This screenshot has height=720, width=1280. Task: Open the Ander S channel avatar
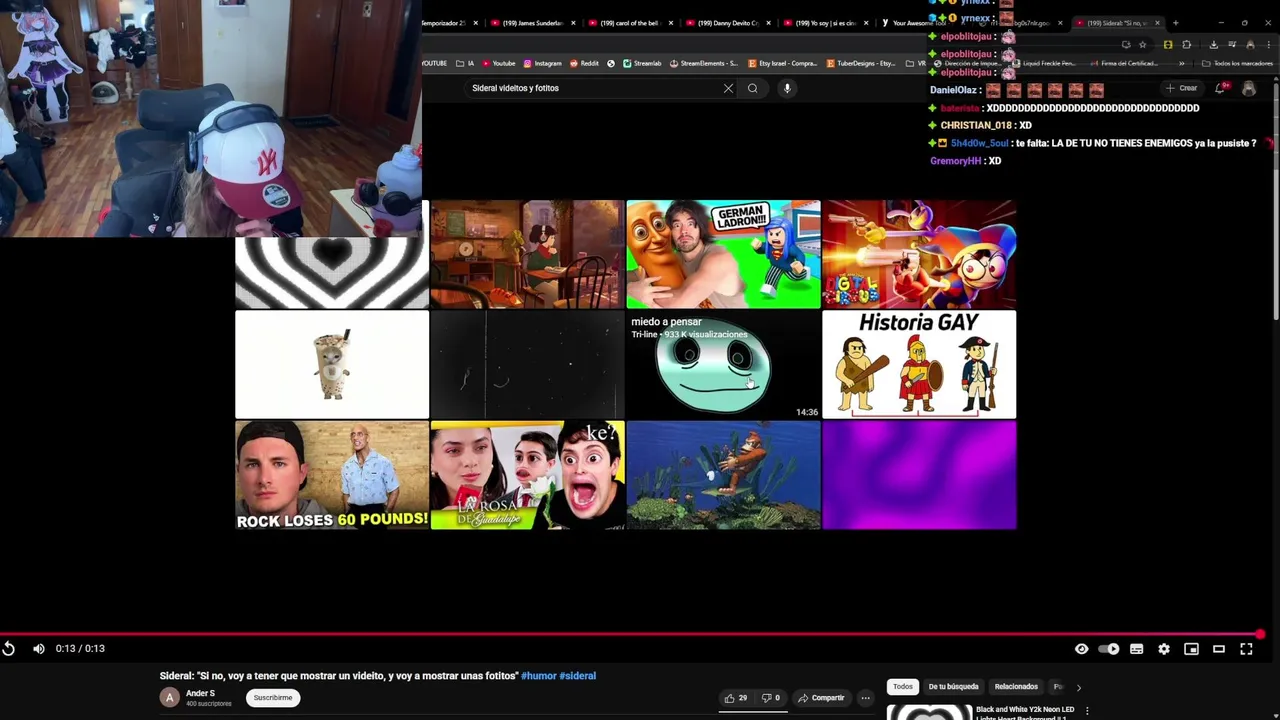pyautogui.click(x=169, y=698)
